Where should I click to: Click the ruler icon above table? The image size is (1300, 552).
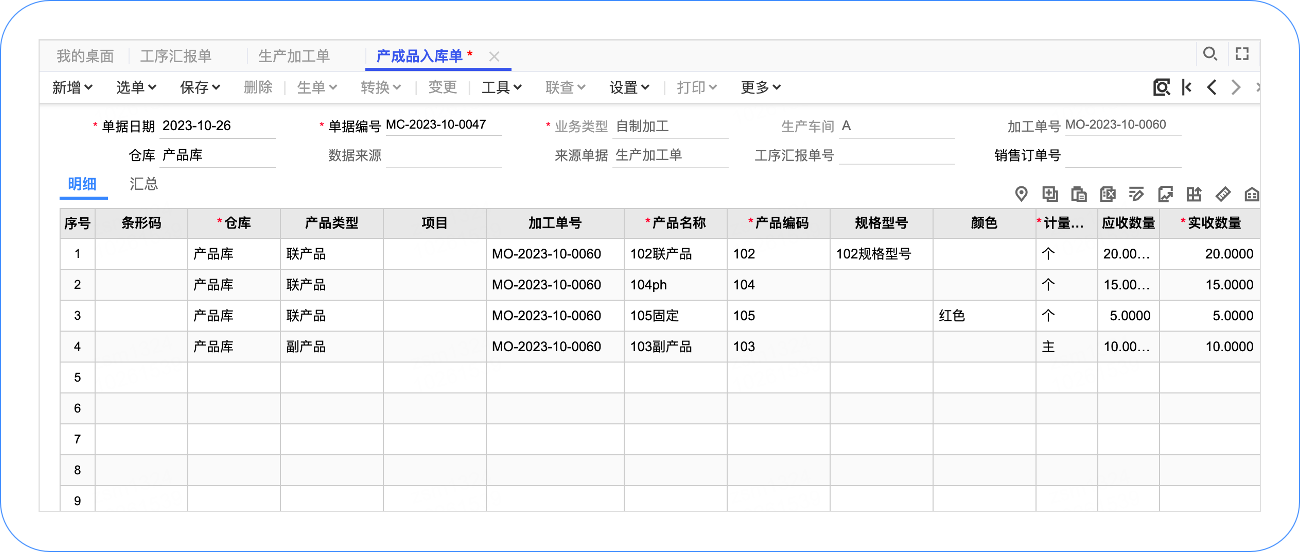coord(1223,194)
